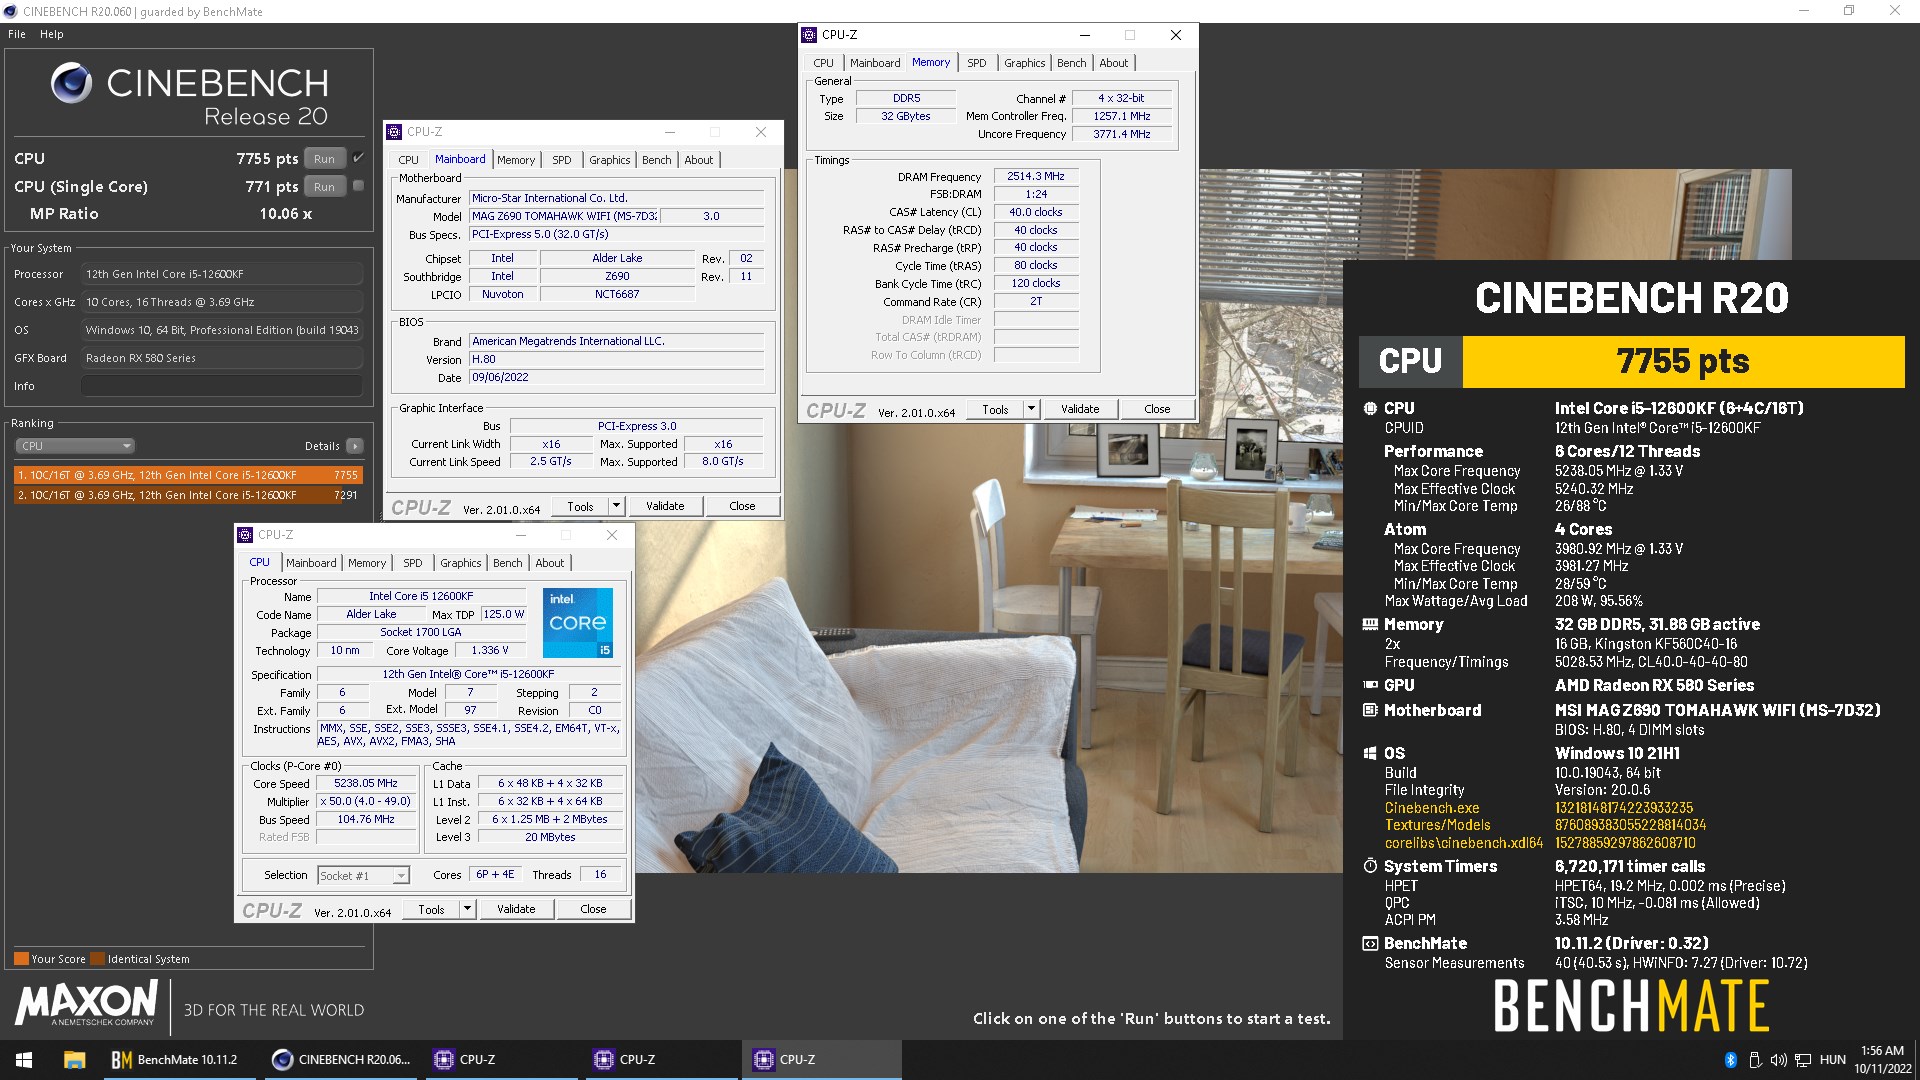The height and width of the screenshot is (1080, 1920).
Task: Select Memory tab in Mainboard CPU-Z window
Action: coord(516,160)
